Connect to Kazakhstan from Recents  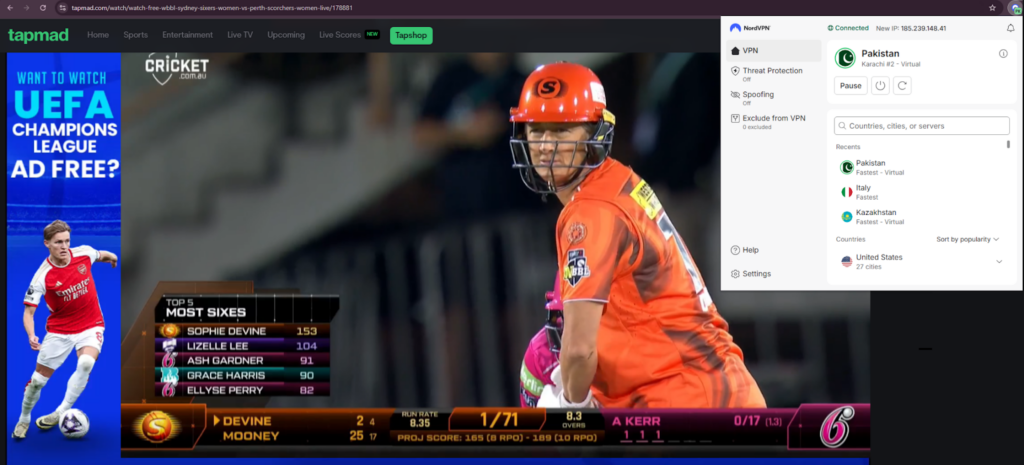tap(921, 217)
